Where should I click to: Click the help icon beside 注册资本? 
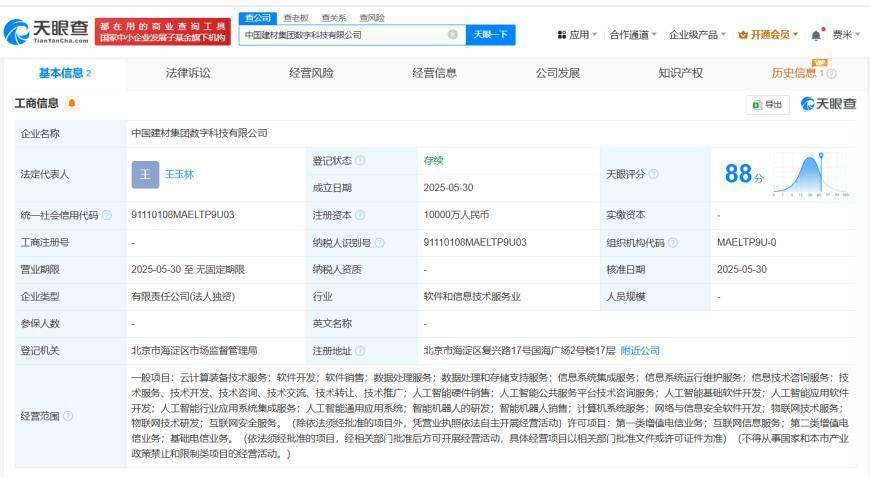360,215
